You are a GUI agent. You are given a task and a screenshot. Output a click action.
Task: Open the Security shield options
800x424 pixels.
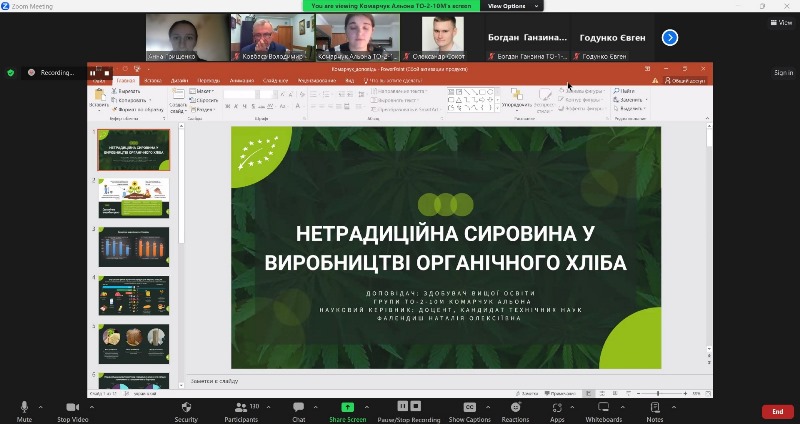pyautogui.click(x=186, y=407)
